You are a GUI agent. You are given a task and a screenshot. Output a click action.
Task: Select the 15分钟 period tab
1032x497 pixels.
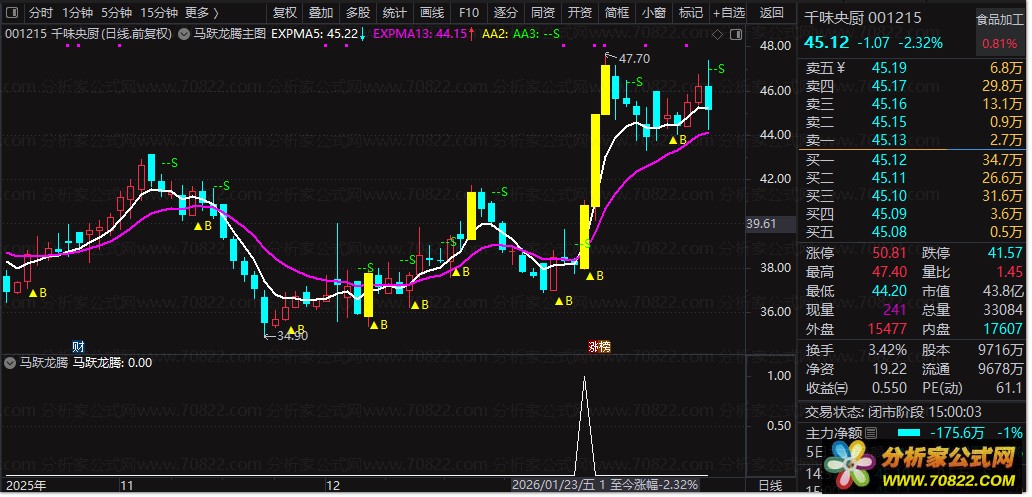click(x=159, y=13)
